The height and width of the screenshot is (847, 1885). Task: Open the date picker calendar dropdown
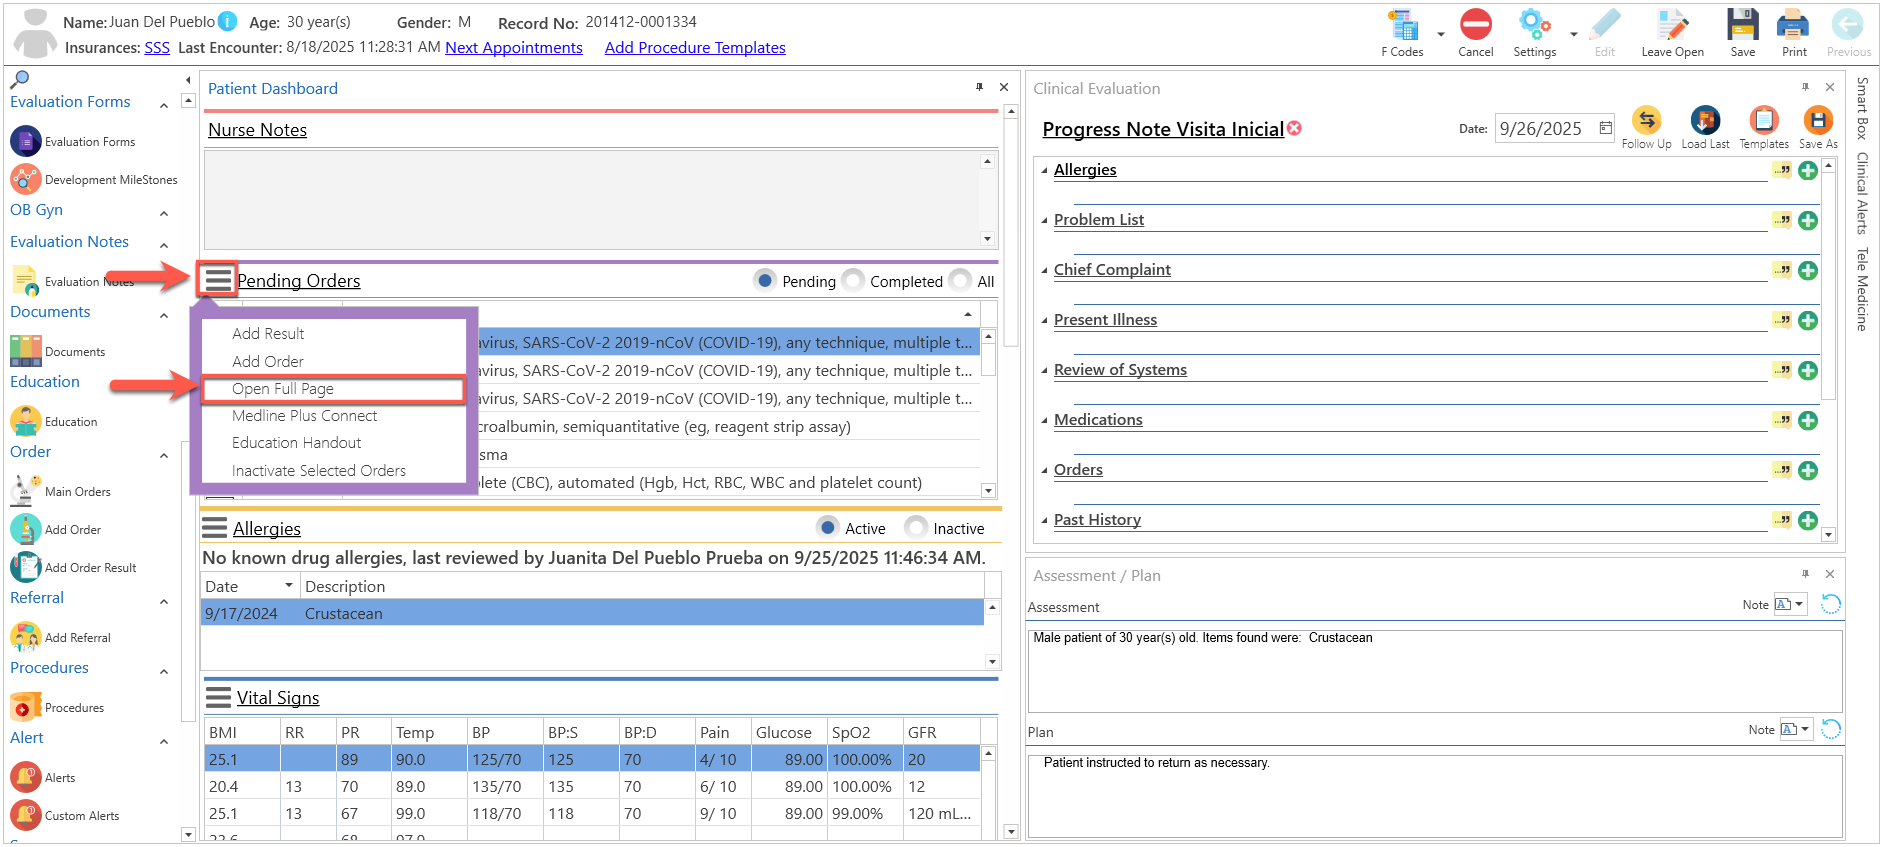(1605, 128)
